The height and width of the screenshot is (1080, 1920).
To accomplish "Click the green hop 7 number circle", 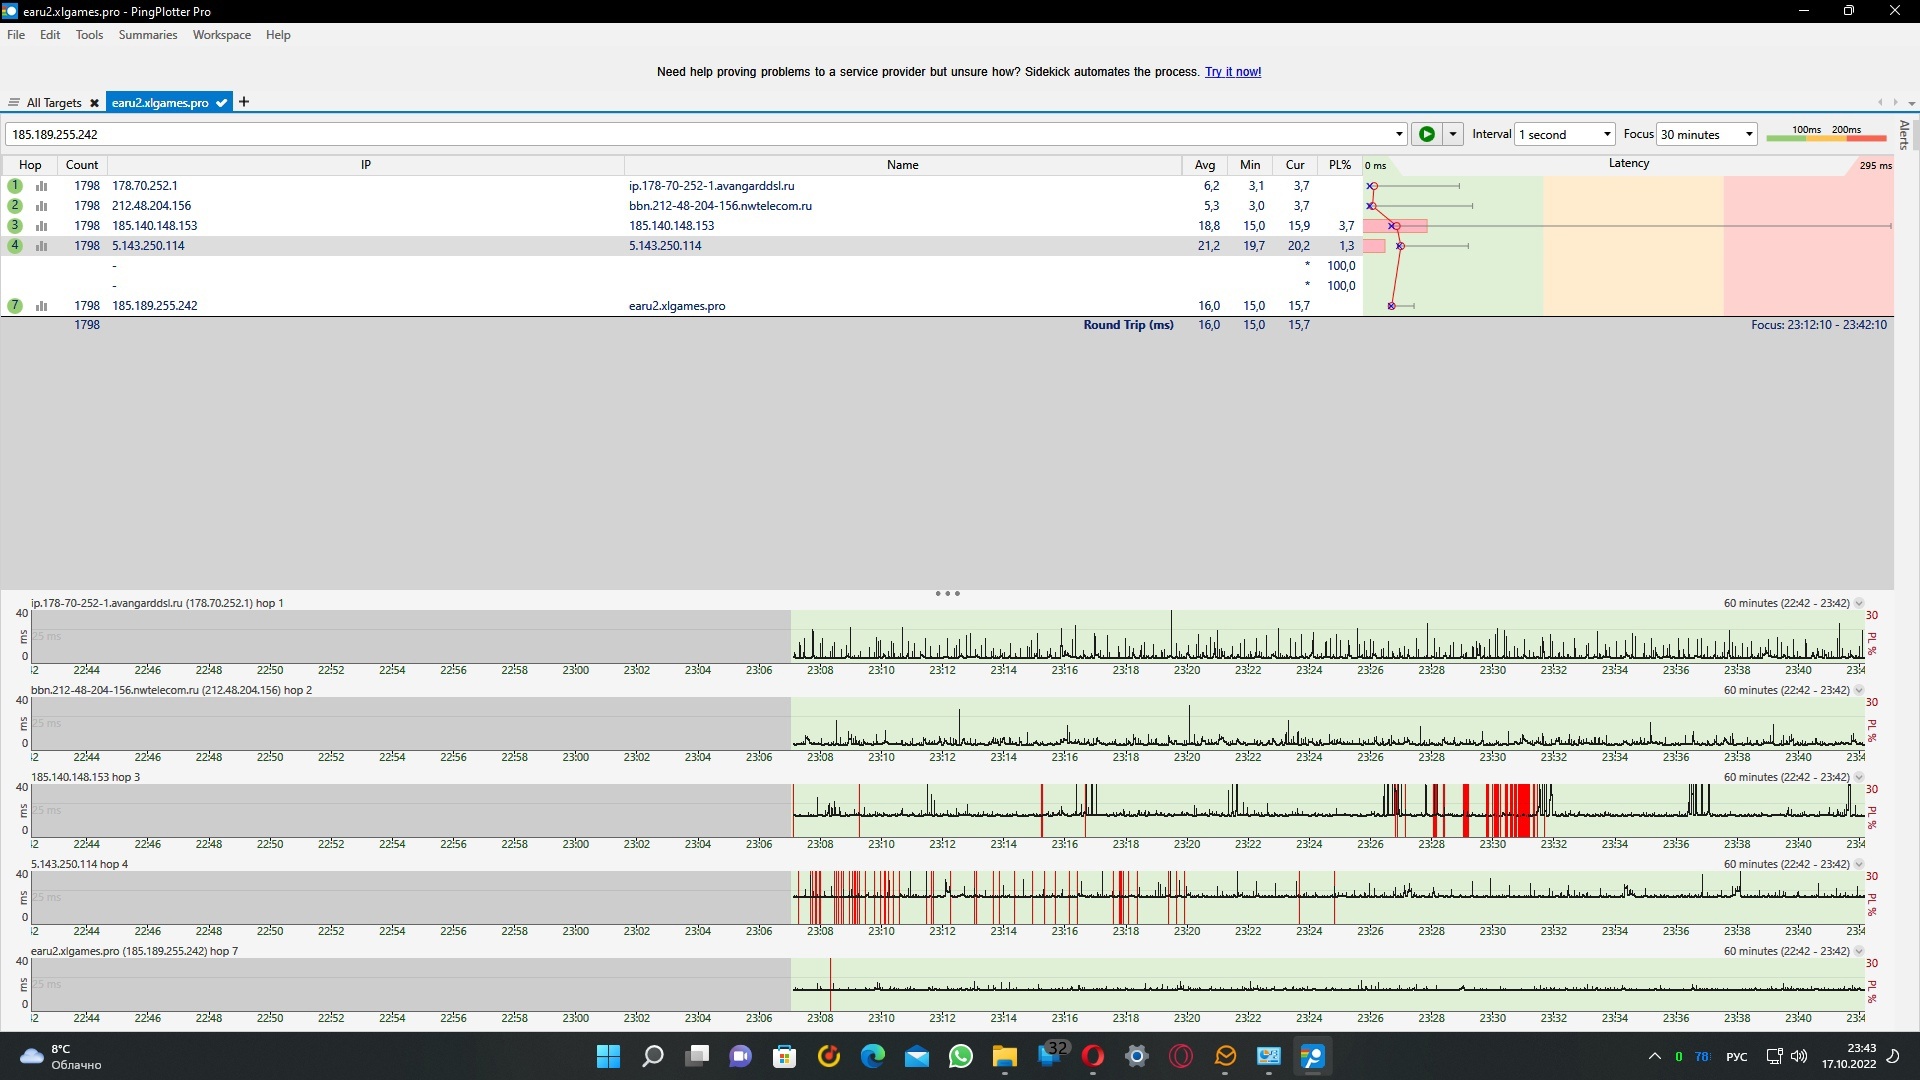I will click(x=15, y=306).
